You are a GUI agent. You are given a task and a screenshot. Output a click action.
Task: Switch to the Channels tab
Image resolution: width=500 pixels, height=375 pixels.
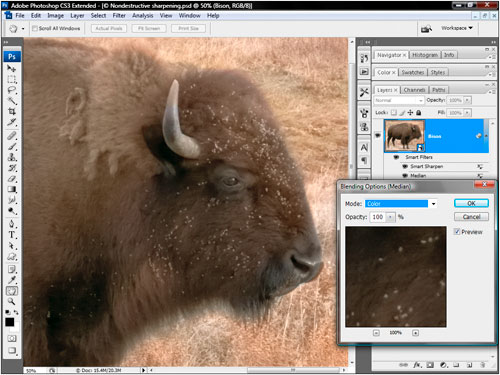414,90
